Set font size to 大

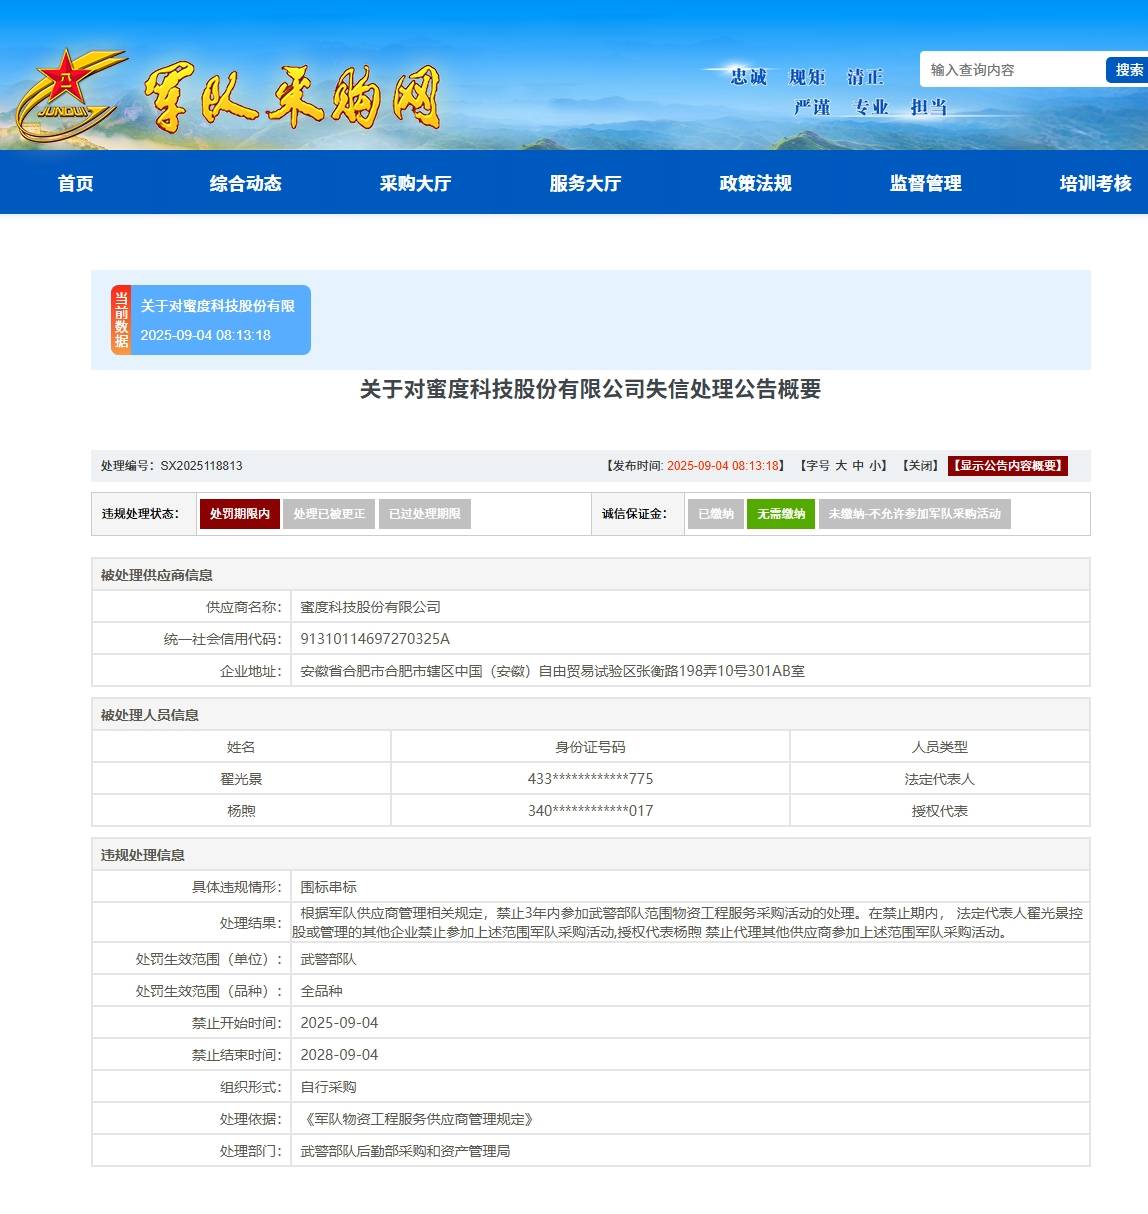pyautogui.click(x=841, y=466)
